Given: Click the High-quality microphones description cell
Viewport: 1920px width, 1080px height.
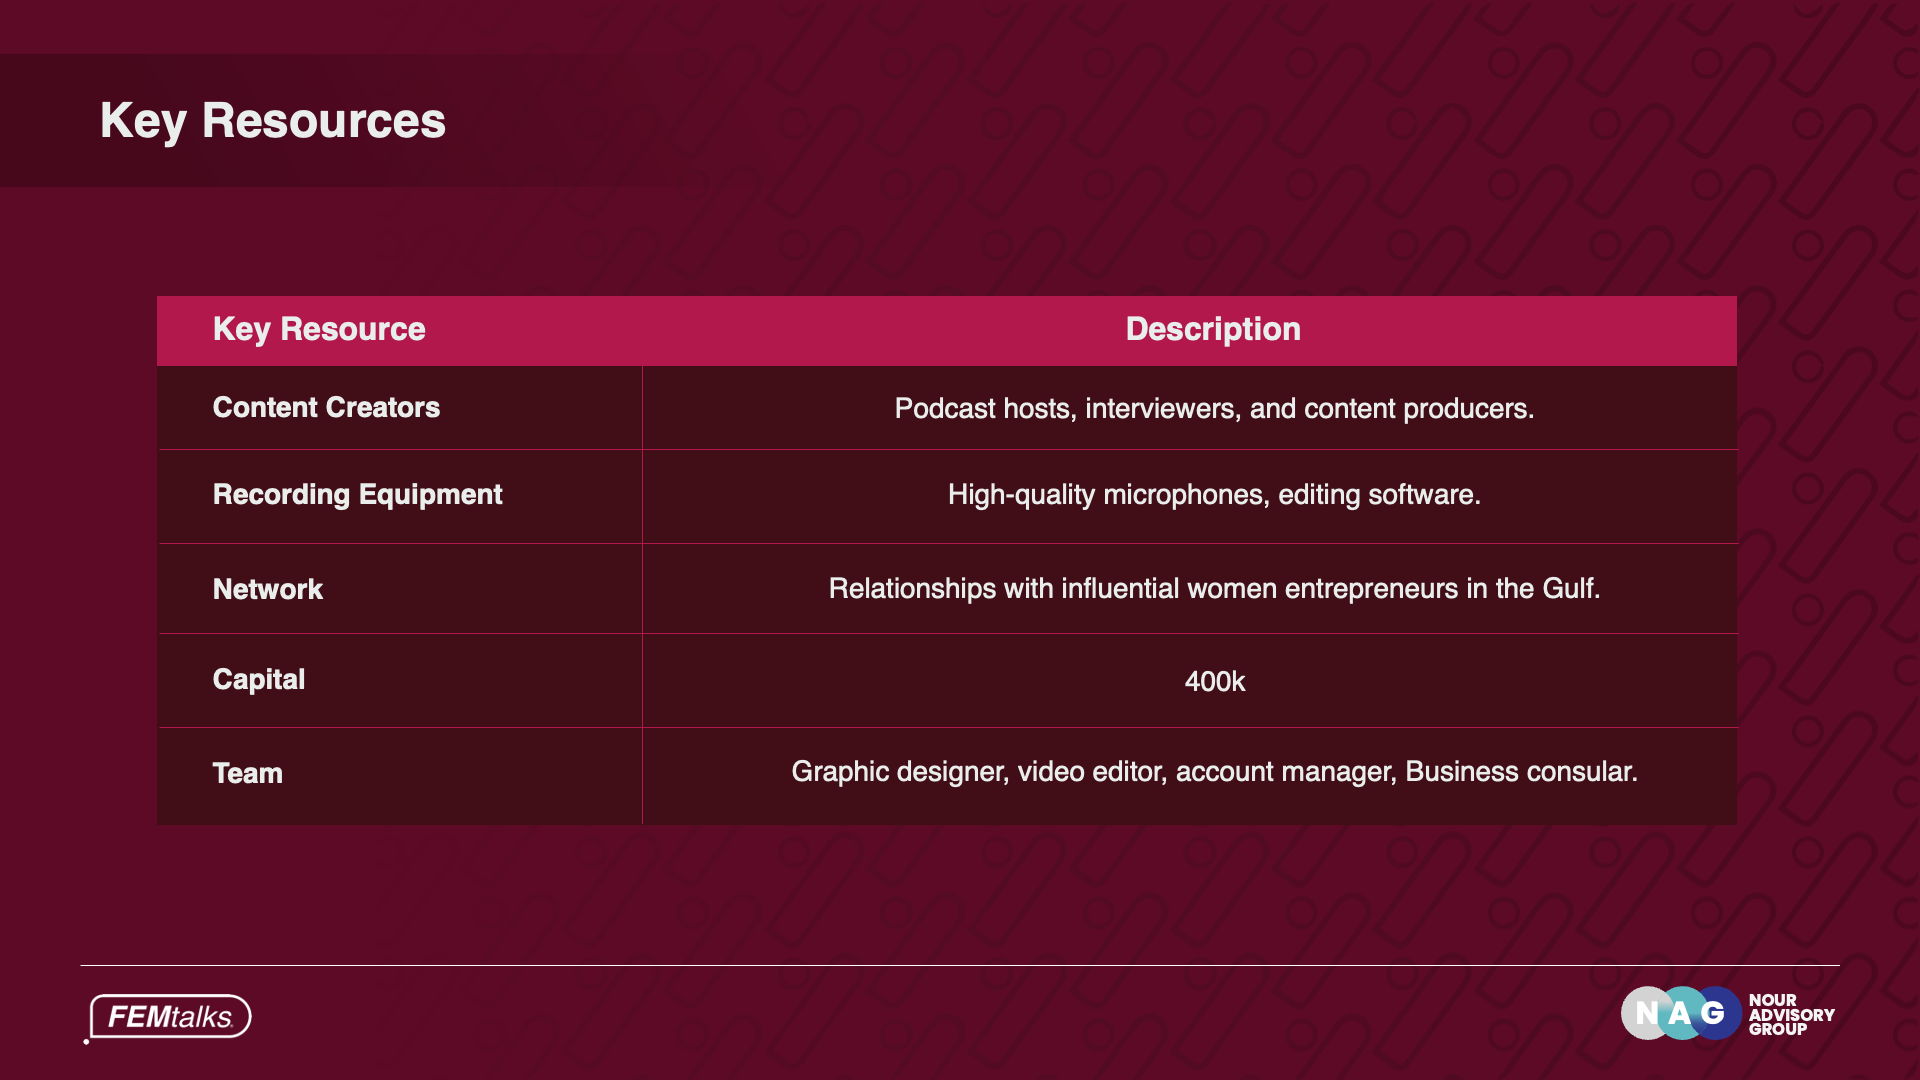Looking at the screenshot, I should 1214,494.
